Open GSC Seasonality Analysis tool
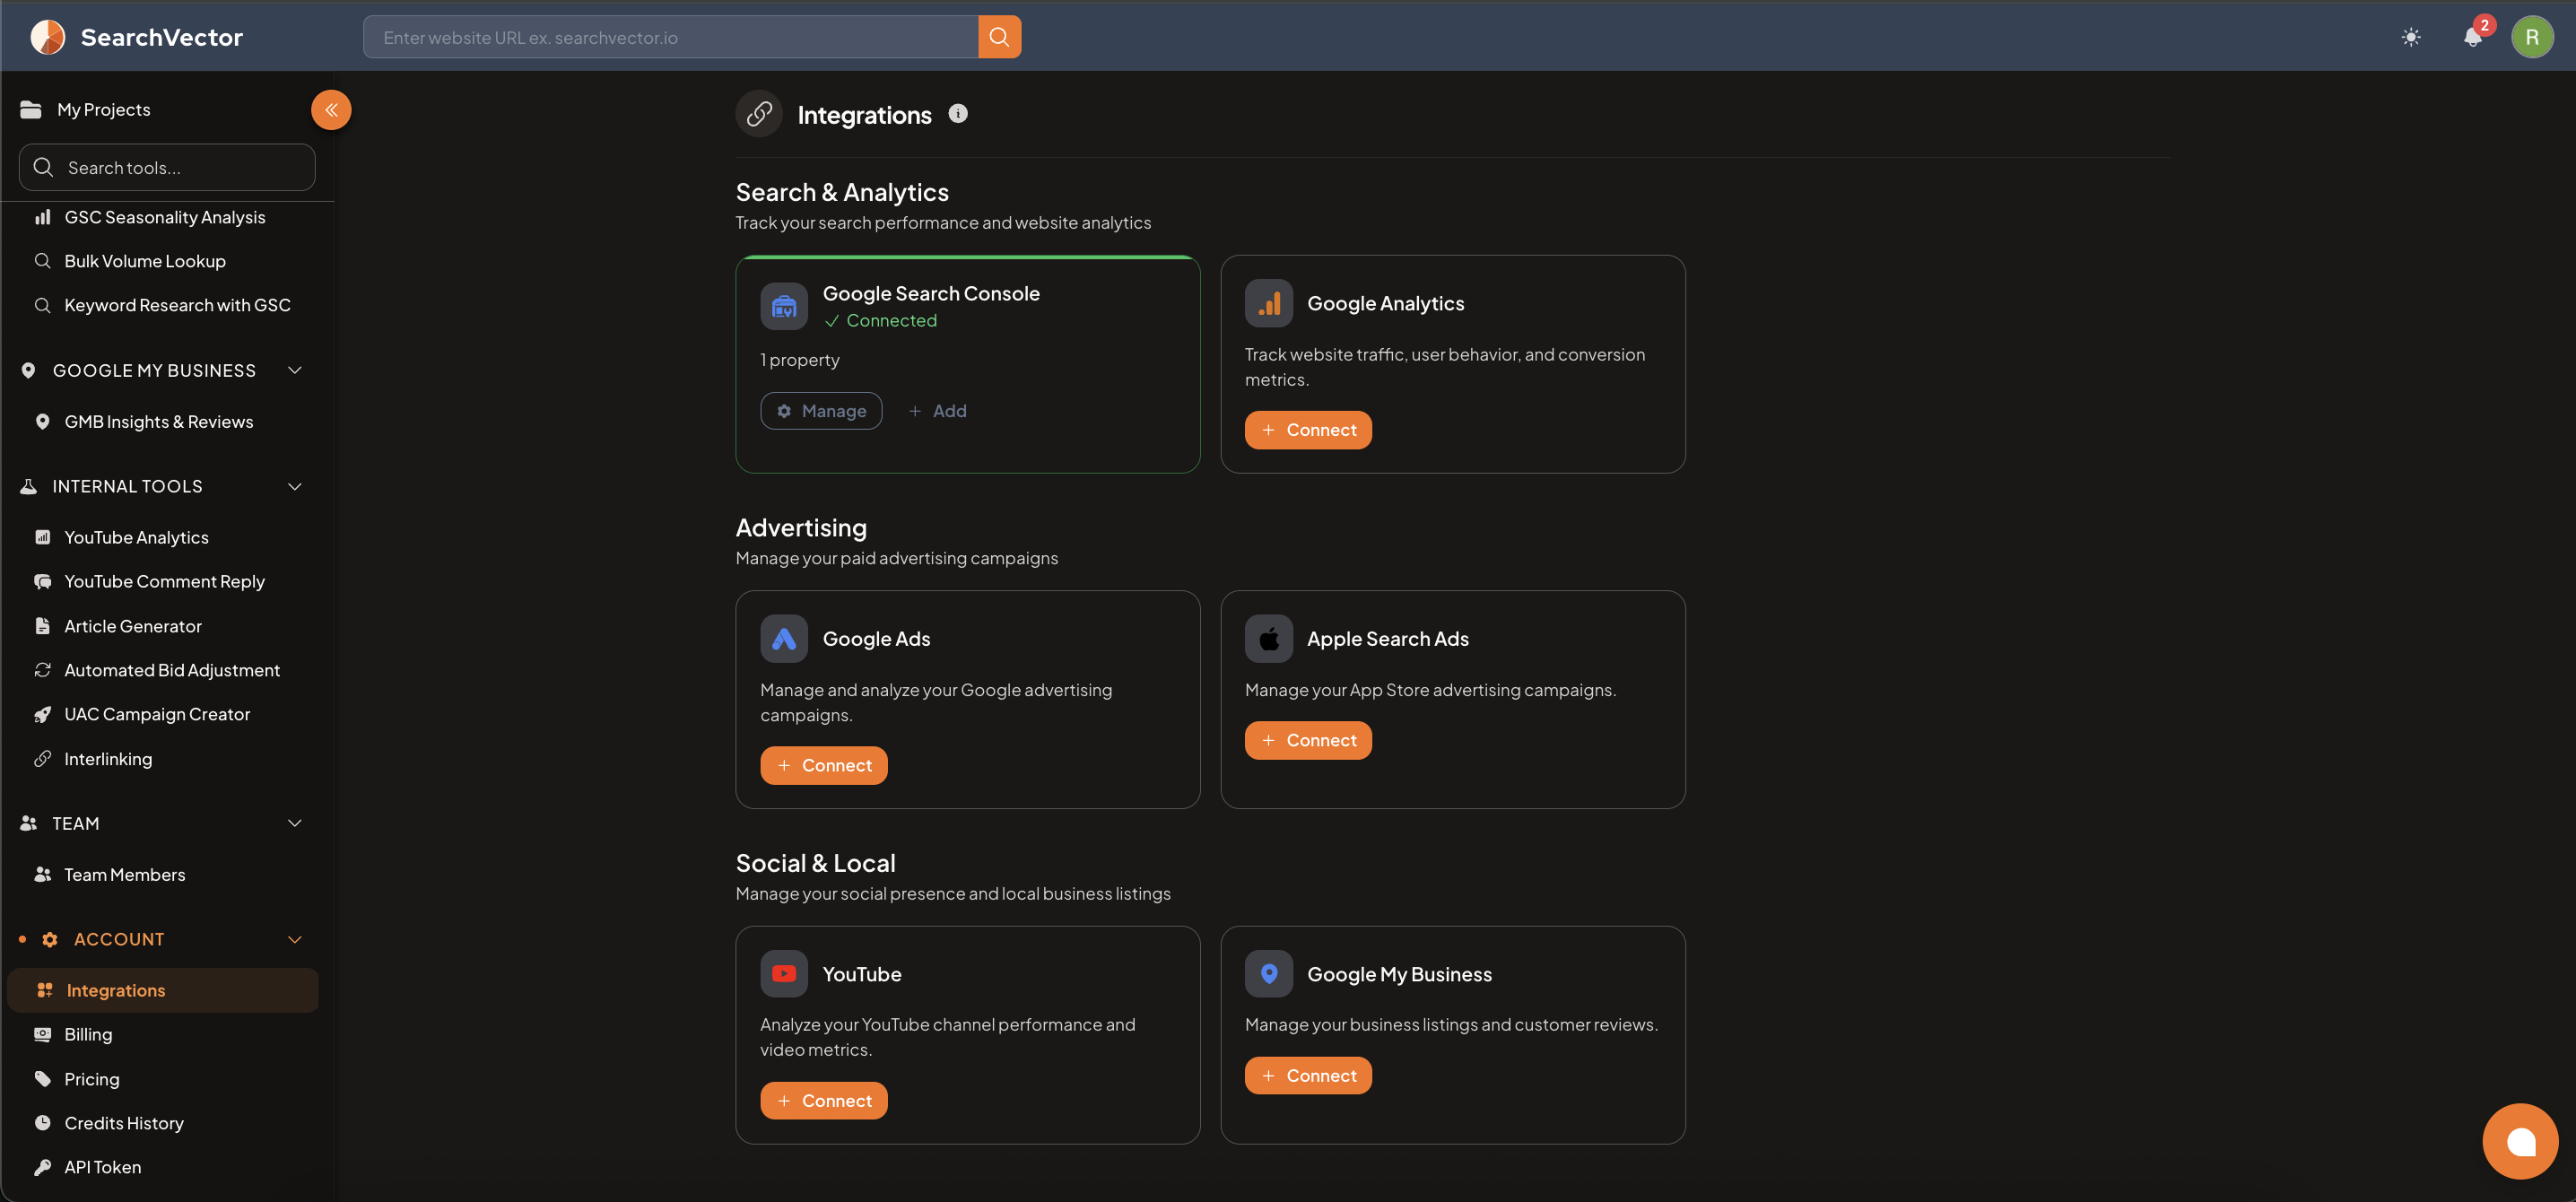This screenshot has width=2576, height=1202. (x=164, y=217)
